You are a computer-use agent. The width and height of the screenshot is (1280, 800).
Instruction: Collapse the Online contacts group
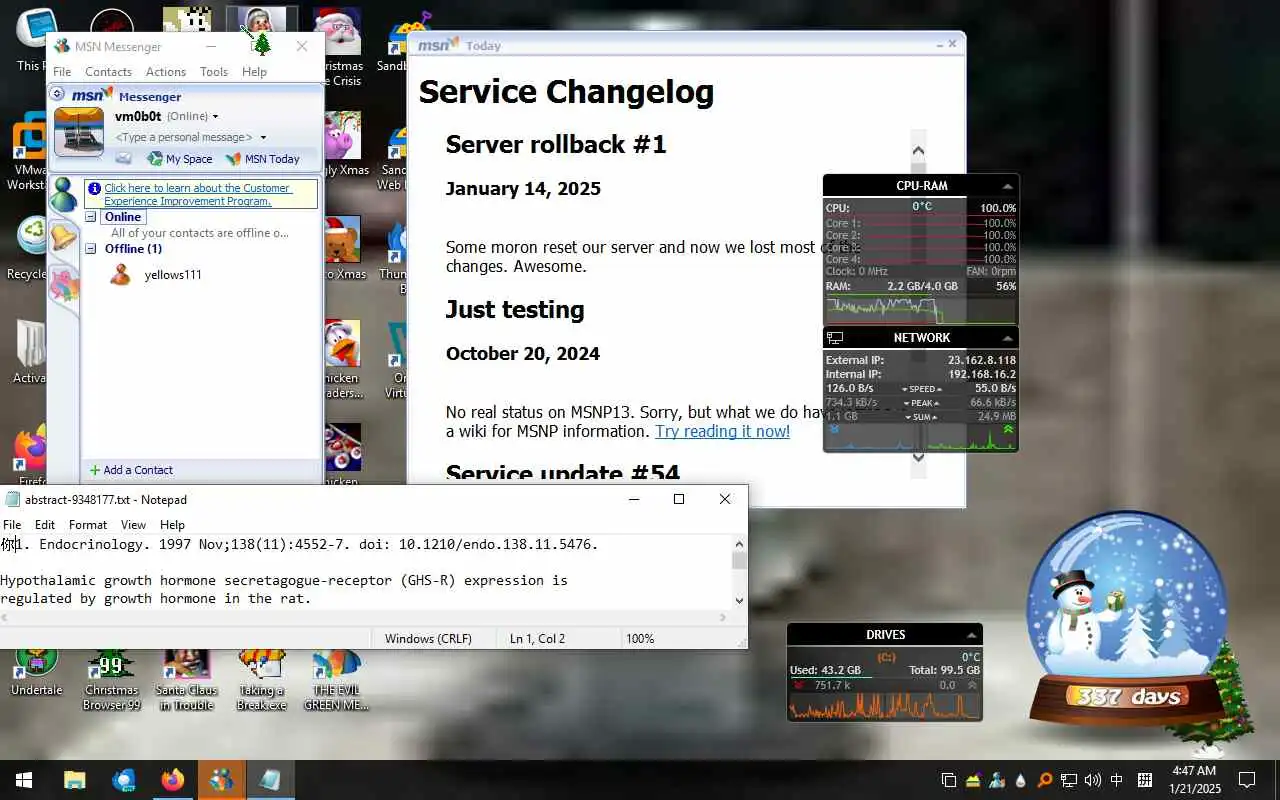pyautogui.click(x=90, y=217)
